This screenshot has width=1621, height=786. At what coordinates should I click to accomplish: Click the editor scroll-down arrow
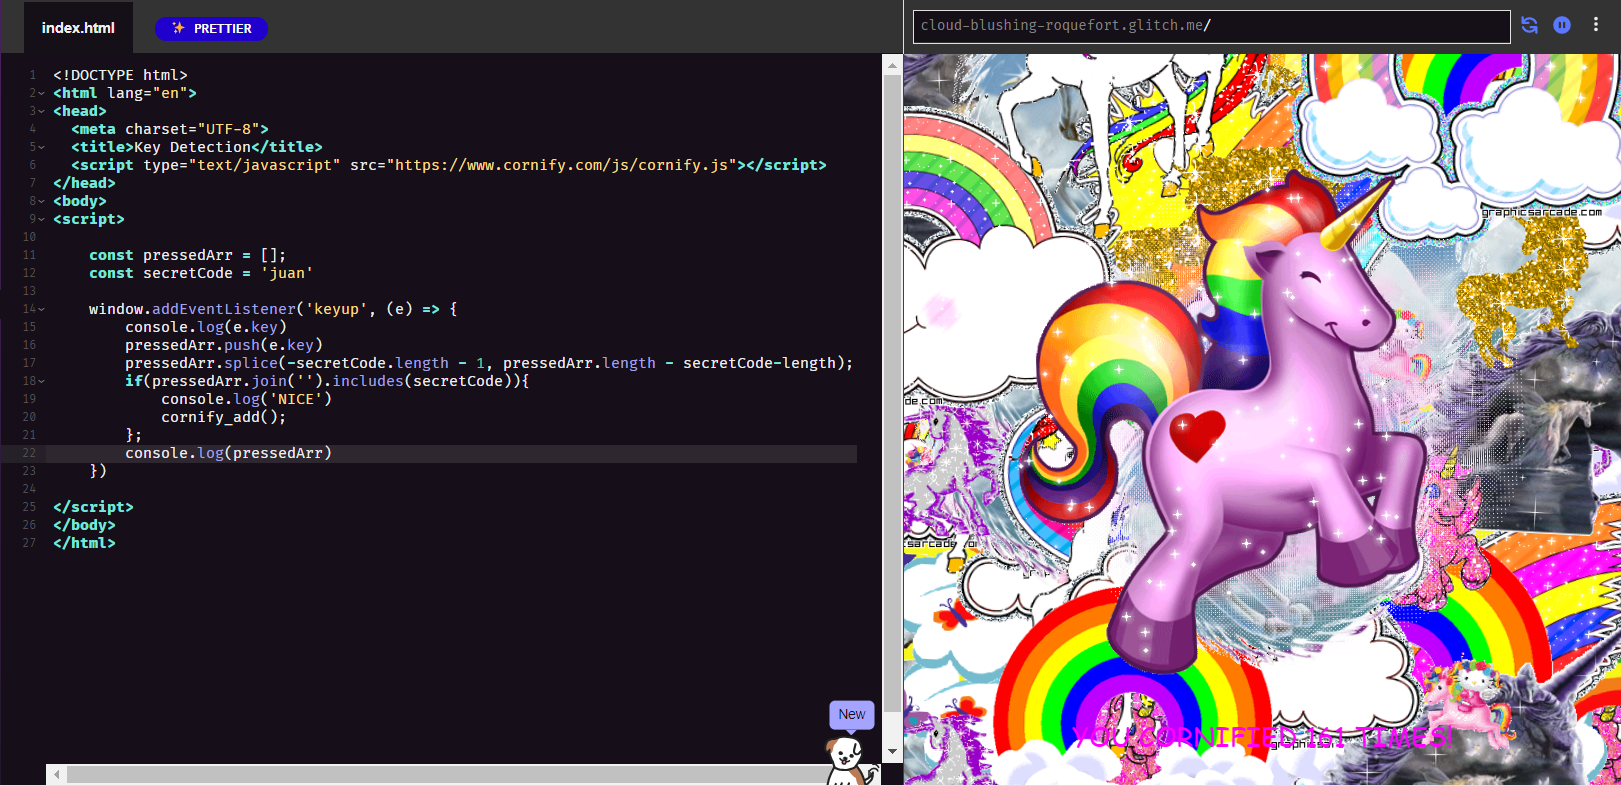coord(891,751)
